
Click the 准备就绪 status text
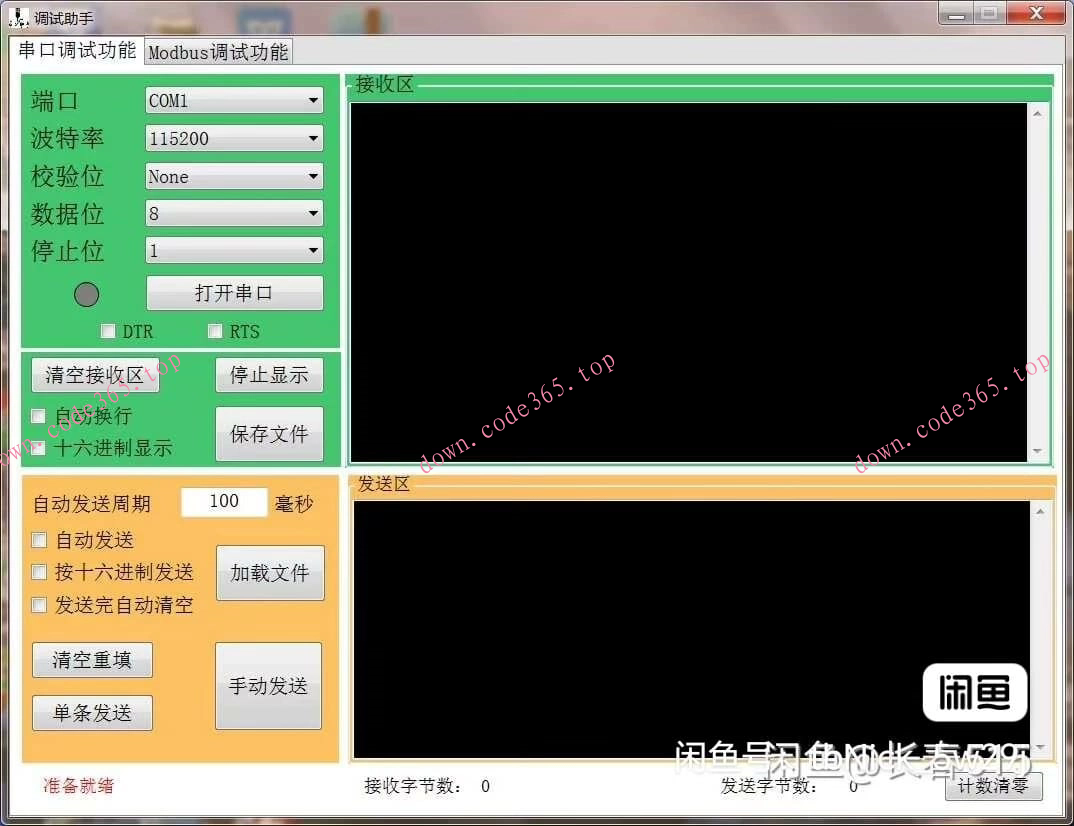point(78,786)
